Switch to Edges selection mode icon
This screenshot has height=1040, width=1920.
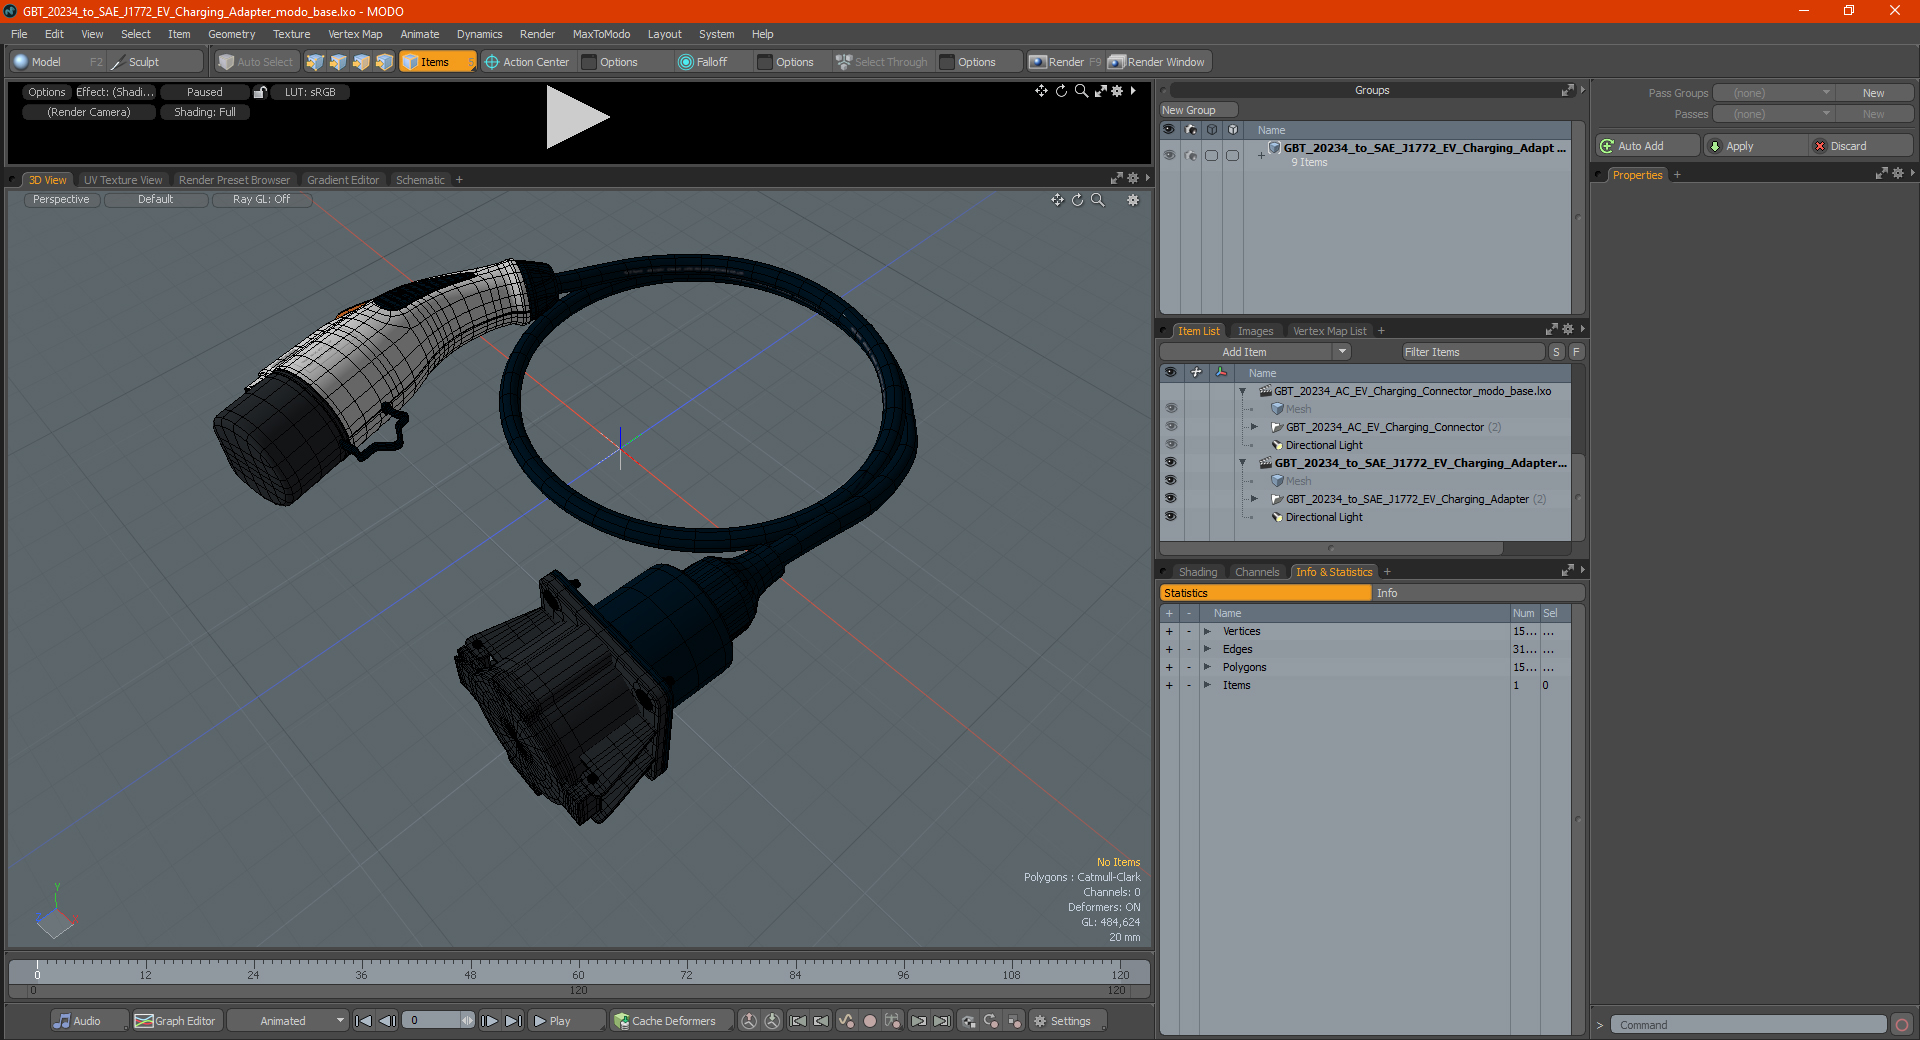[x=338, y=62]
